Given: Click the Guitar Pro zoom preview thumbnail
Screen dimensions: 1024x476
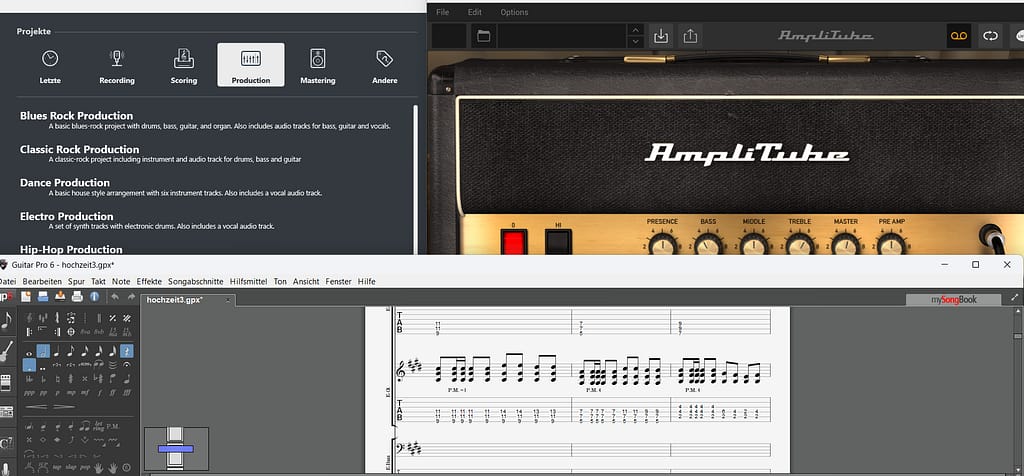Looking at the screenshot, I should coord(176,449).
